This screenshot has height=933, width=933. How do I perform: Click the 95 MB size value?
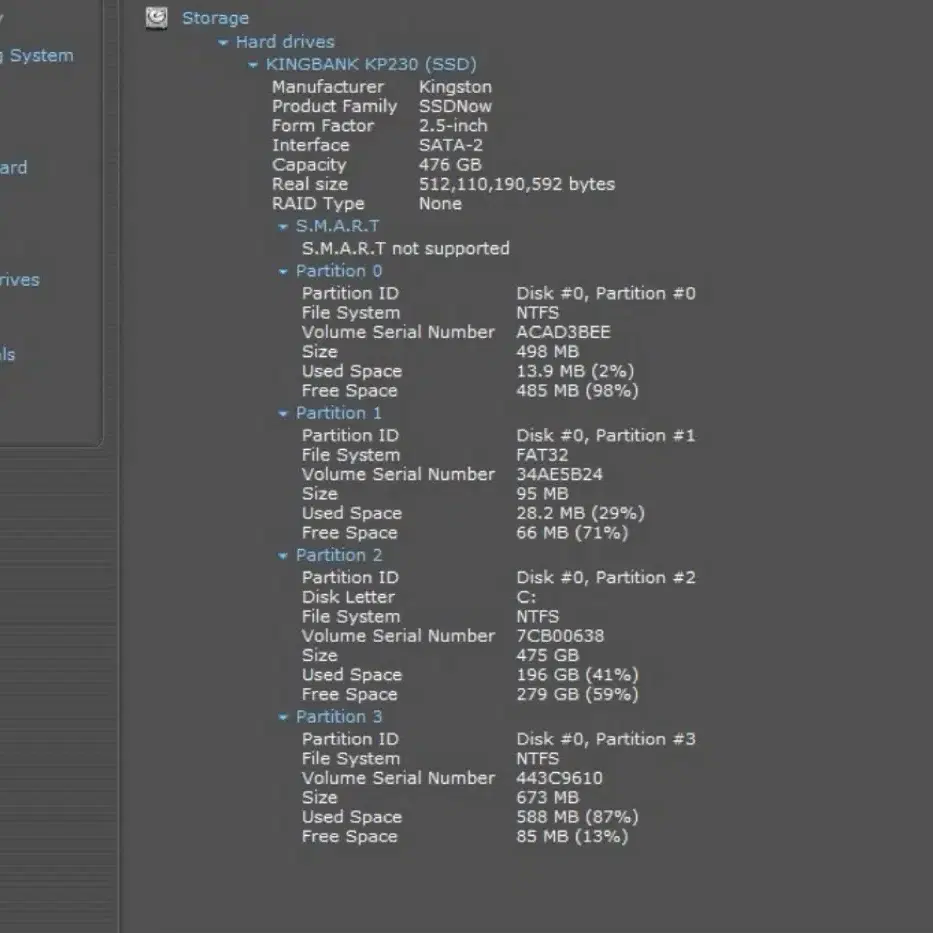click(542, 494)
